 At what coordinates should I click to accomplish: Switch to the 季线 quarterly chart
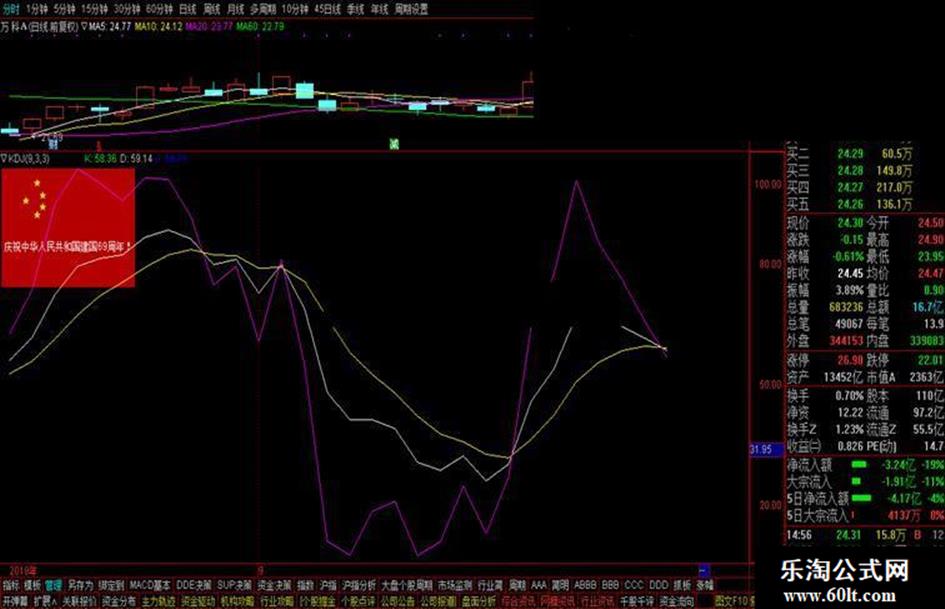356,9
